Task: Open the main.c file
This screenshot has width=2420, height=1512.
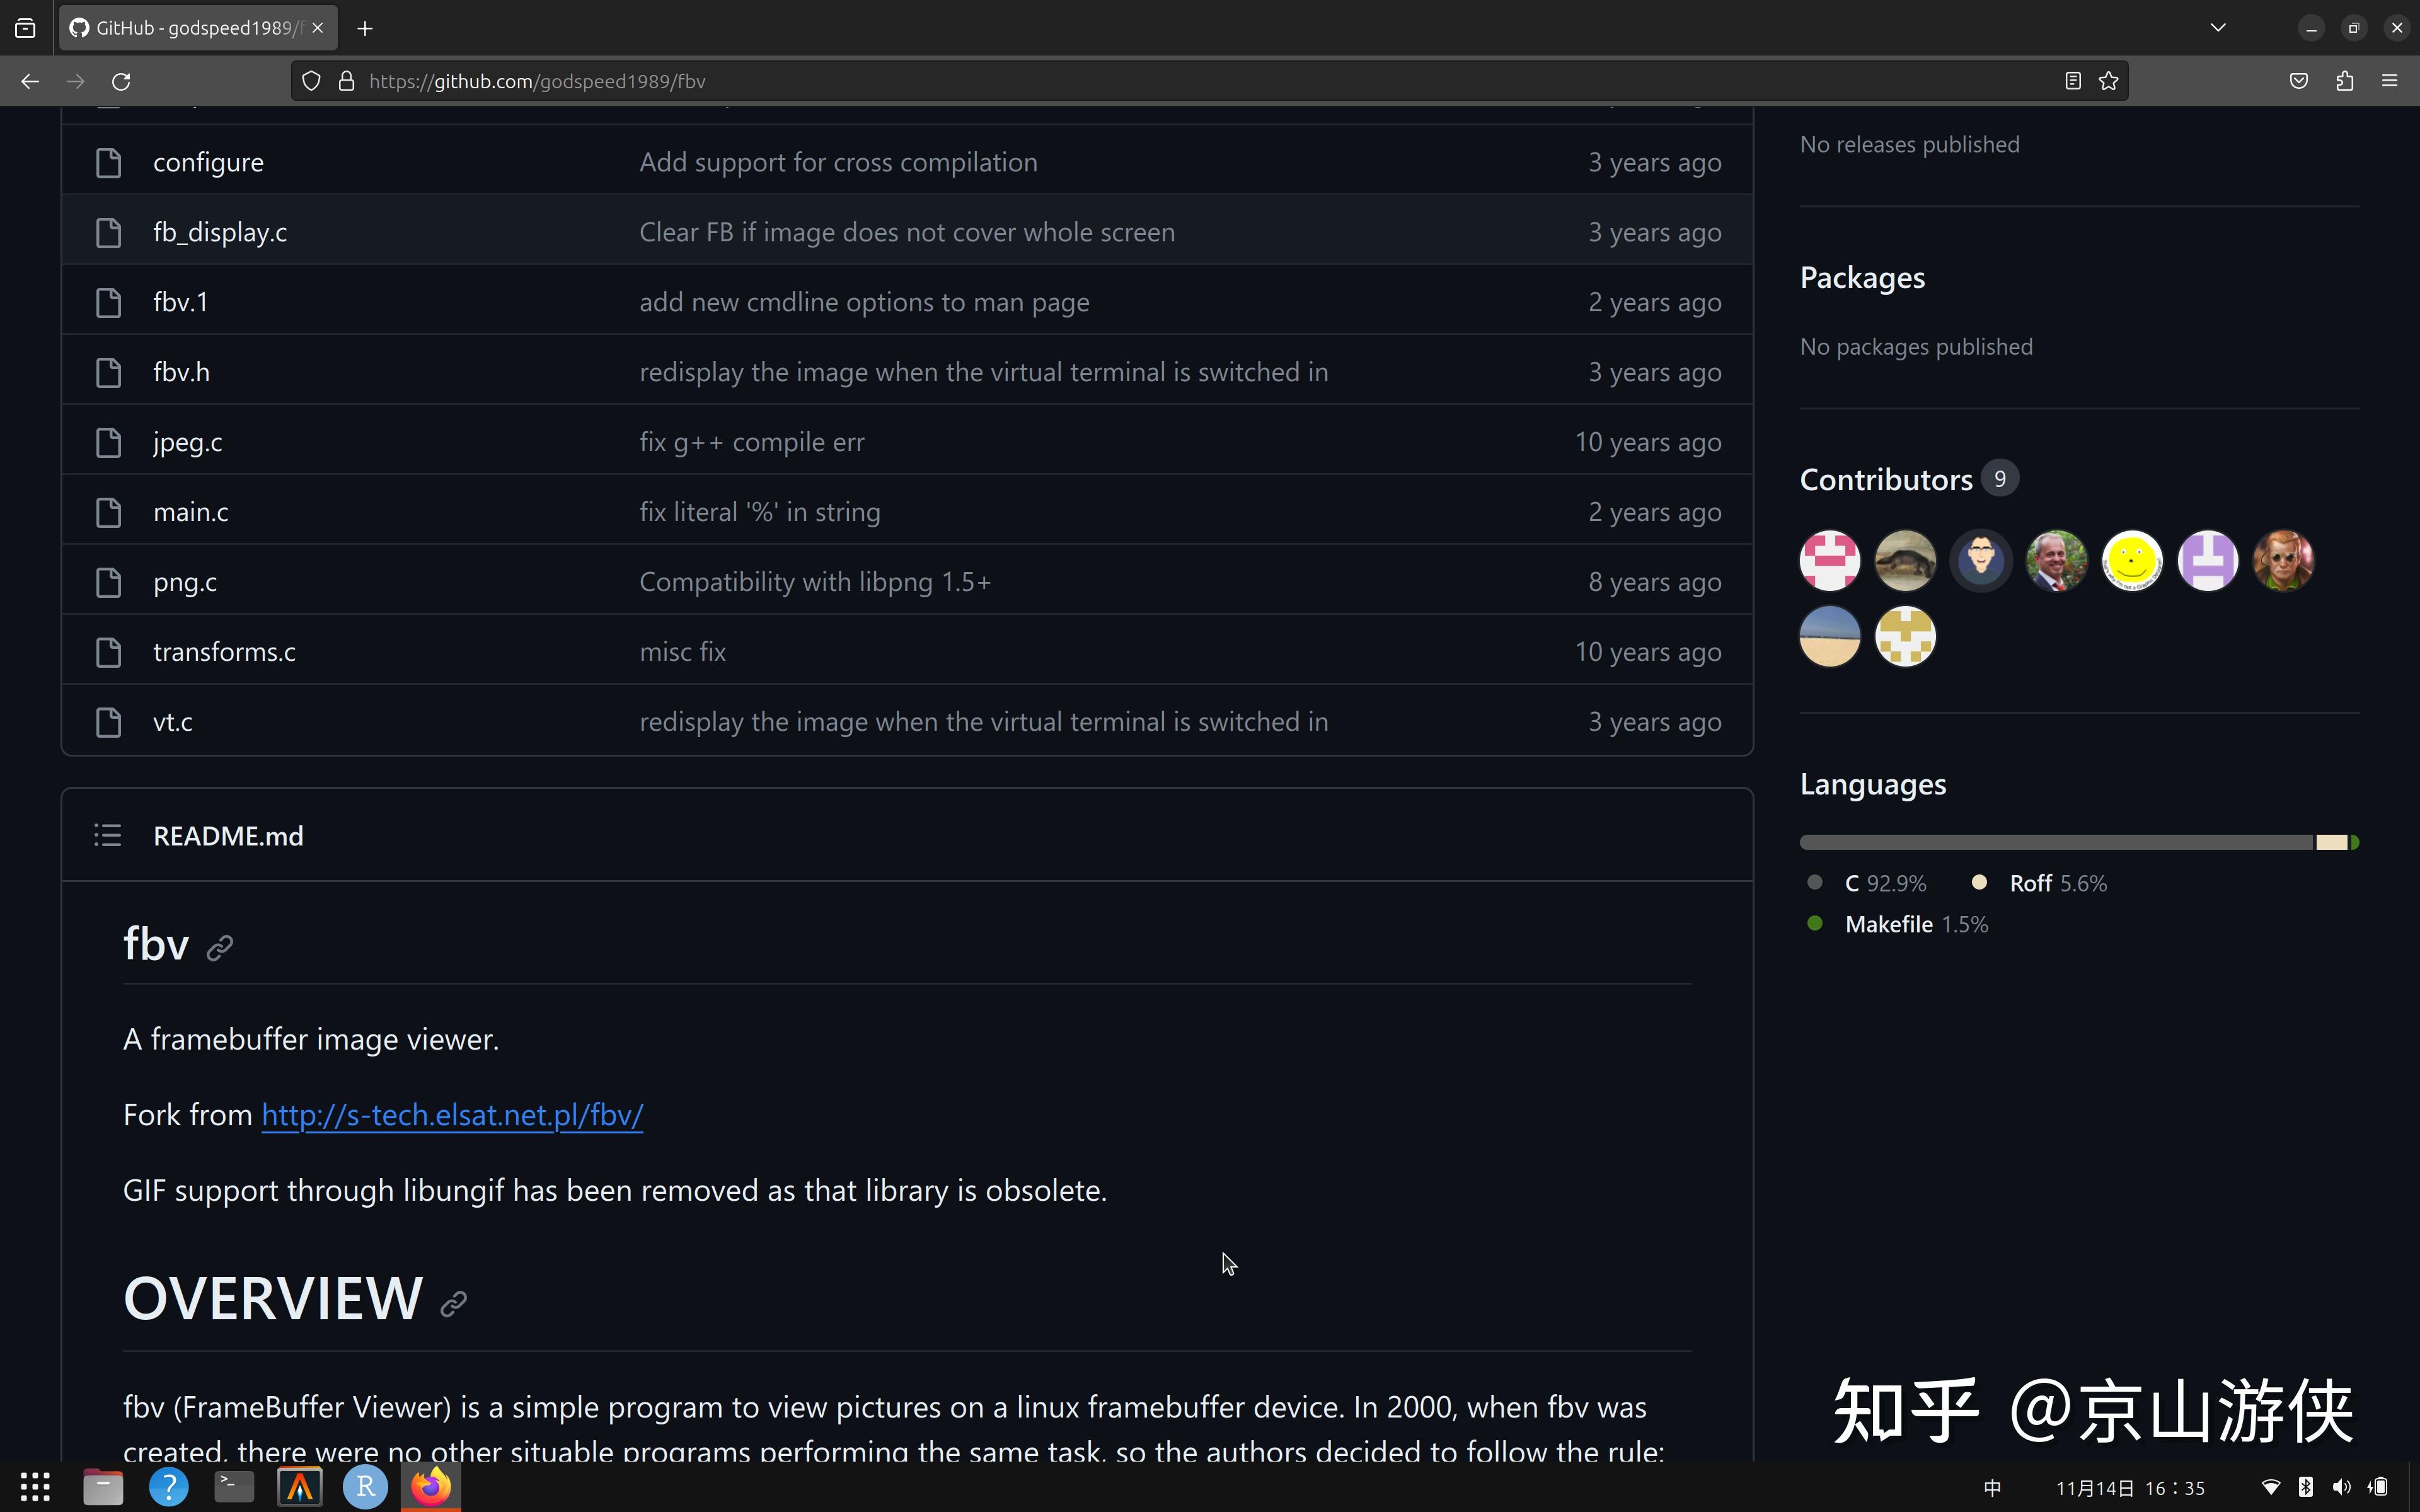Action: point(191,512)
